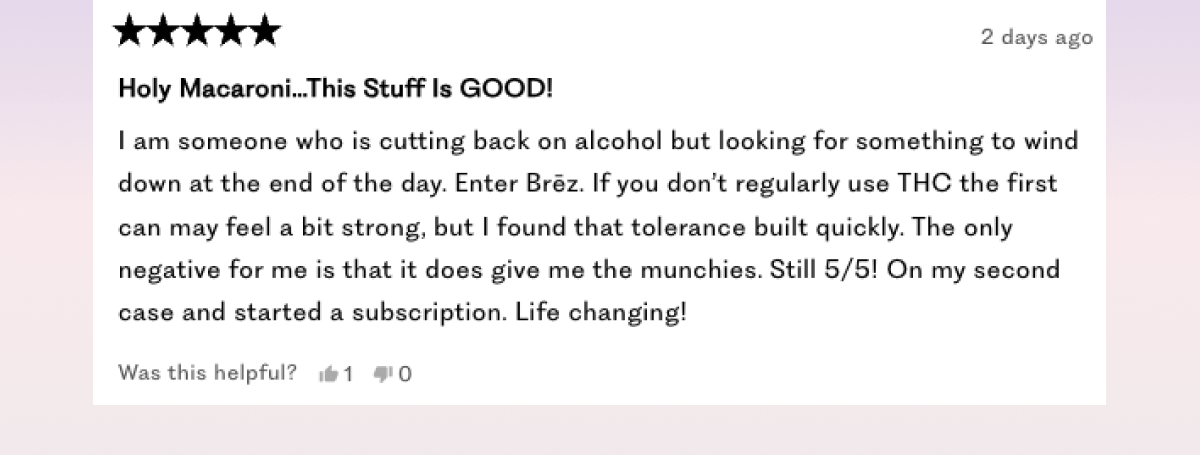Click the "2 days ago" timestamp
Screen dimensions: 1200x455
tap(1037, 38)
